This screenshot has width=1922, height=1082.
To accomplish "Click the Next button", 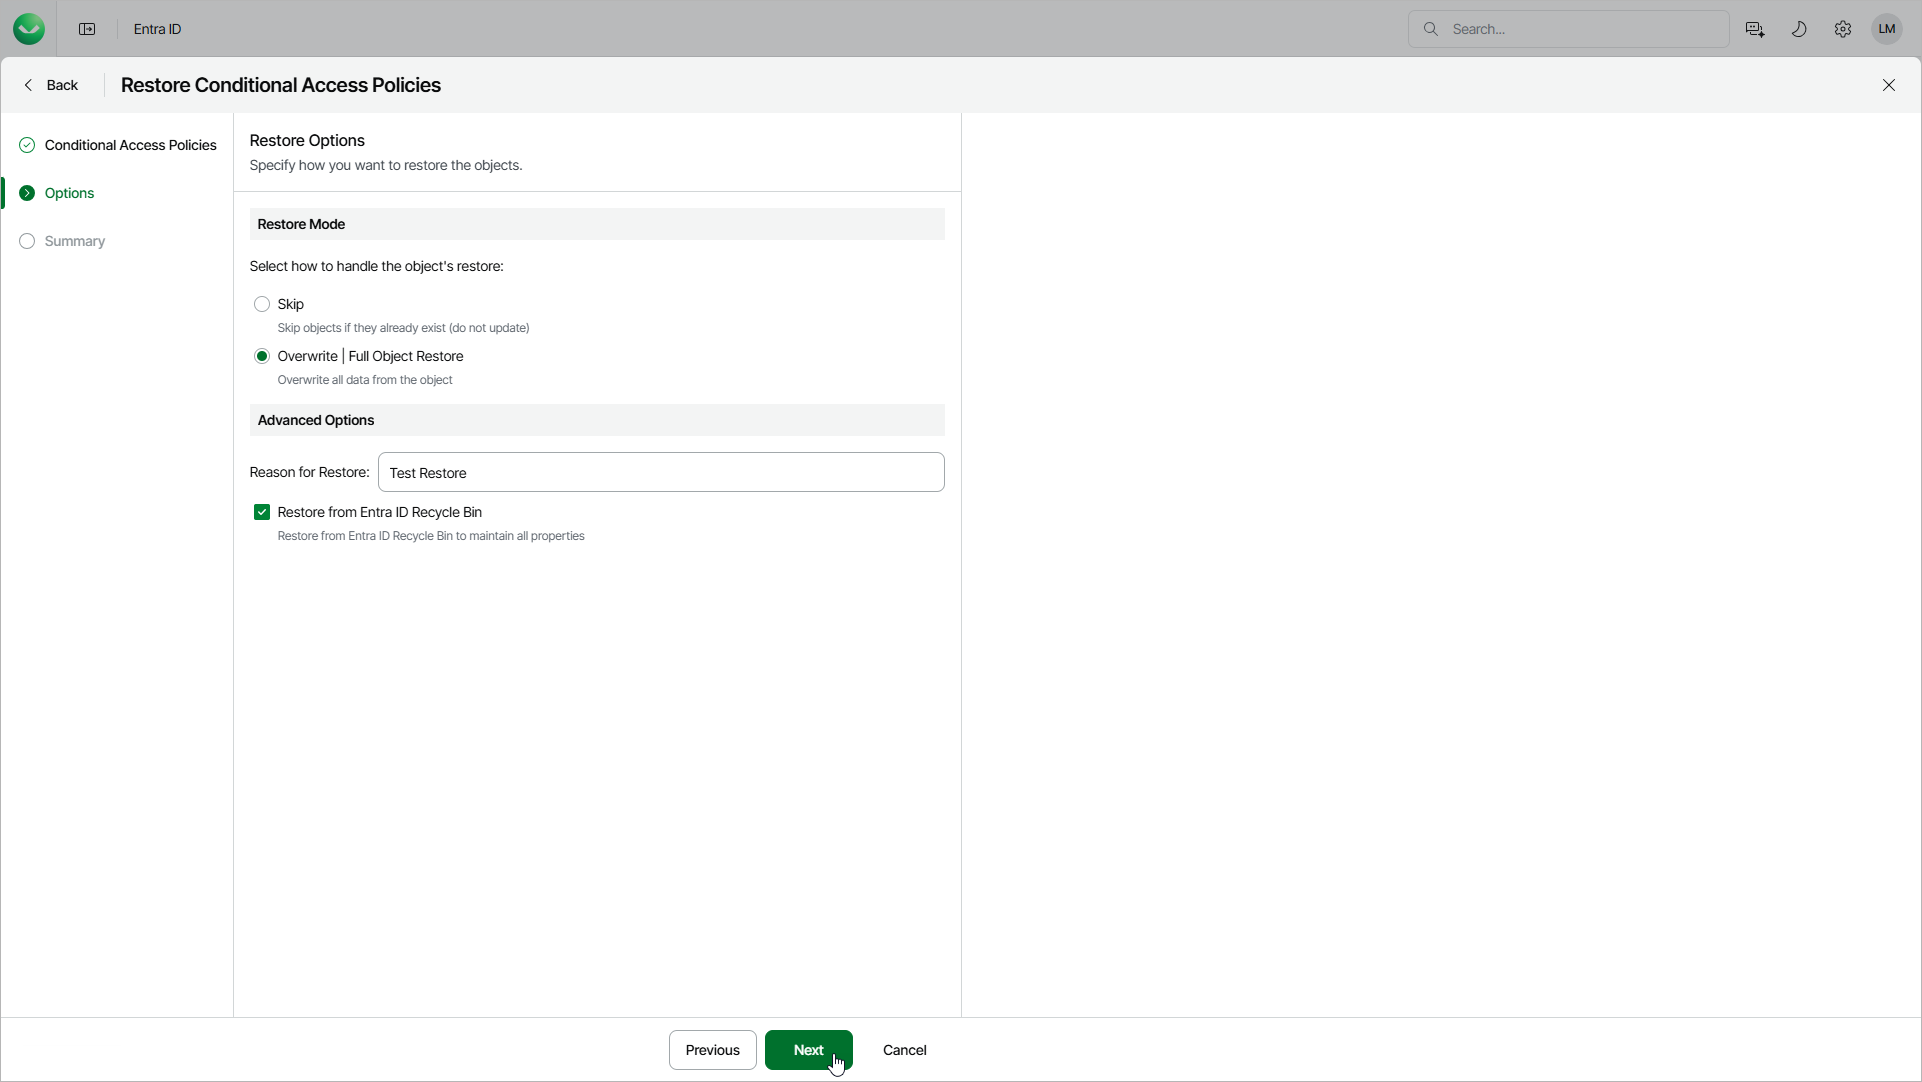I will [x=808, y=1050].
